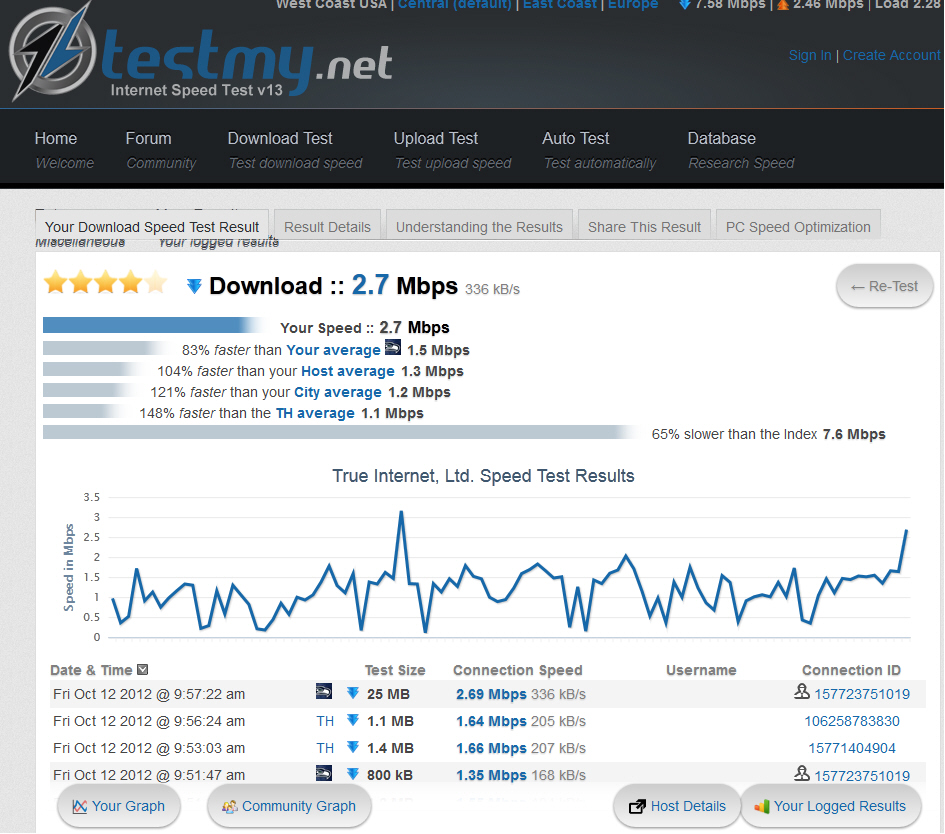Click the Date & Time column header
Screen dimensions: 945x834
coord(91,670)
